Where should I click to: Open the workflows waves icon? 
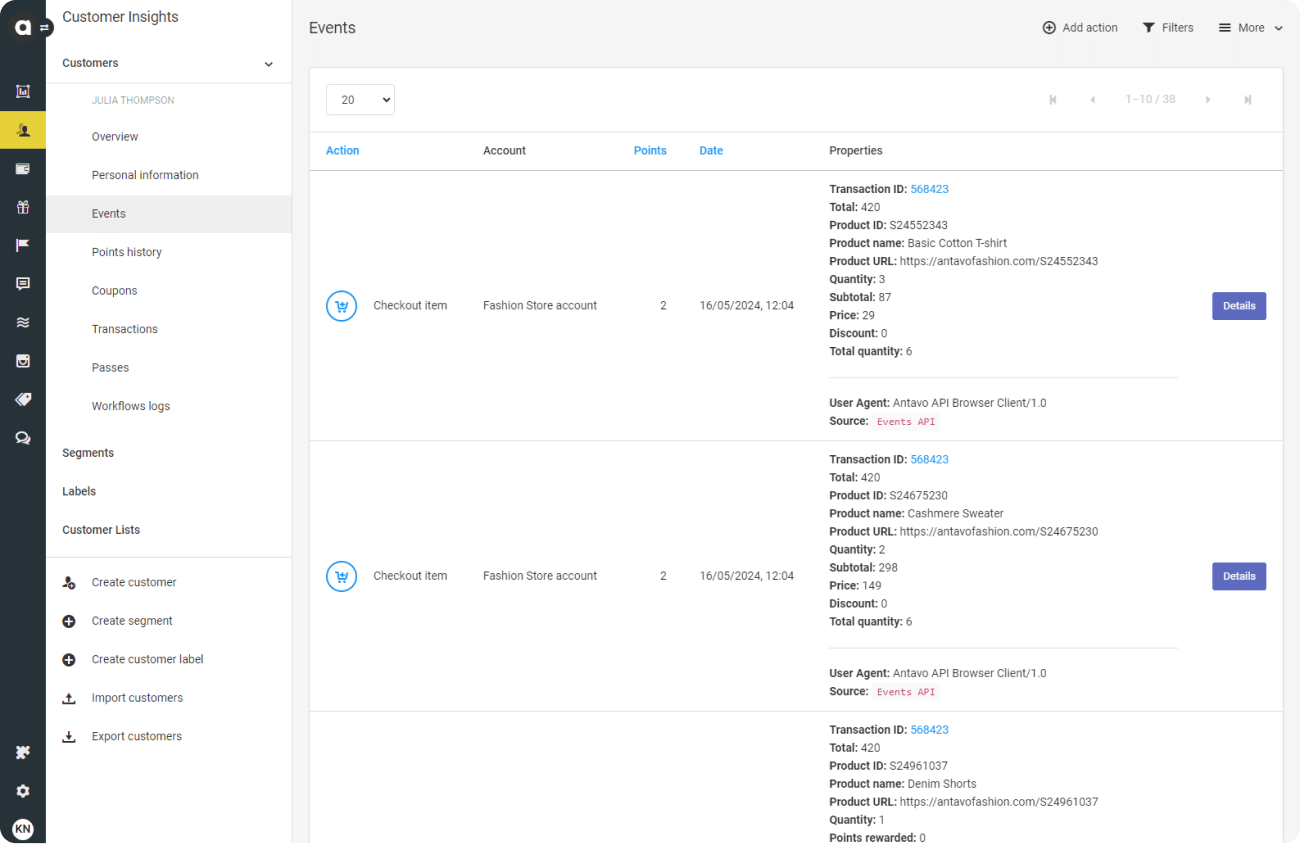pyautogui.click(x=23, y=322)
